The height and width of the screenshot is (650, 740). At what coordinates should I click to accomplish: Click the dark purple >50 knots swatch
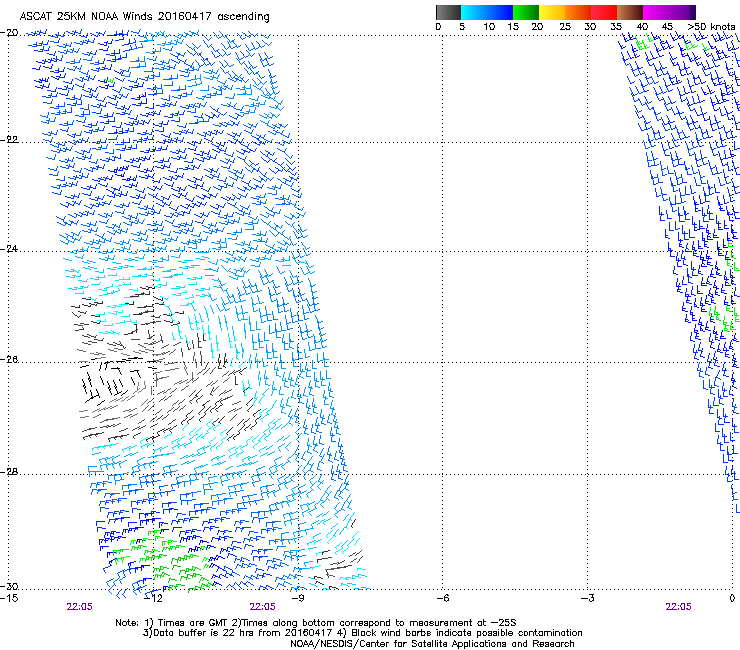point(693,12)
